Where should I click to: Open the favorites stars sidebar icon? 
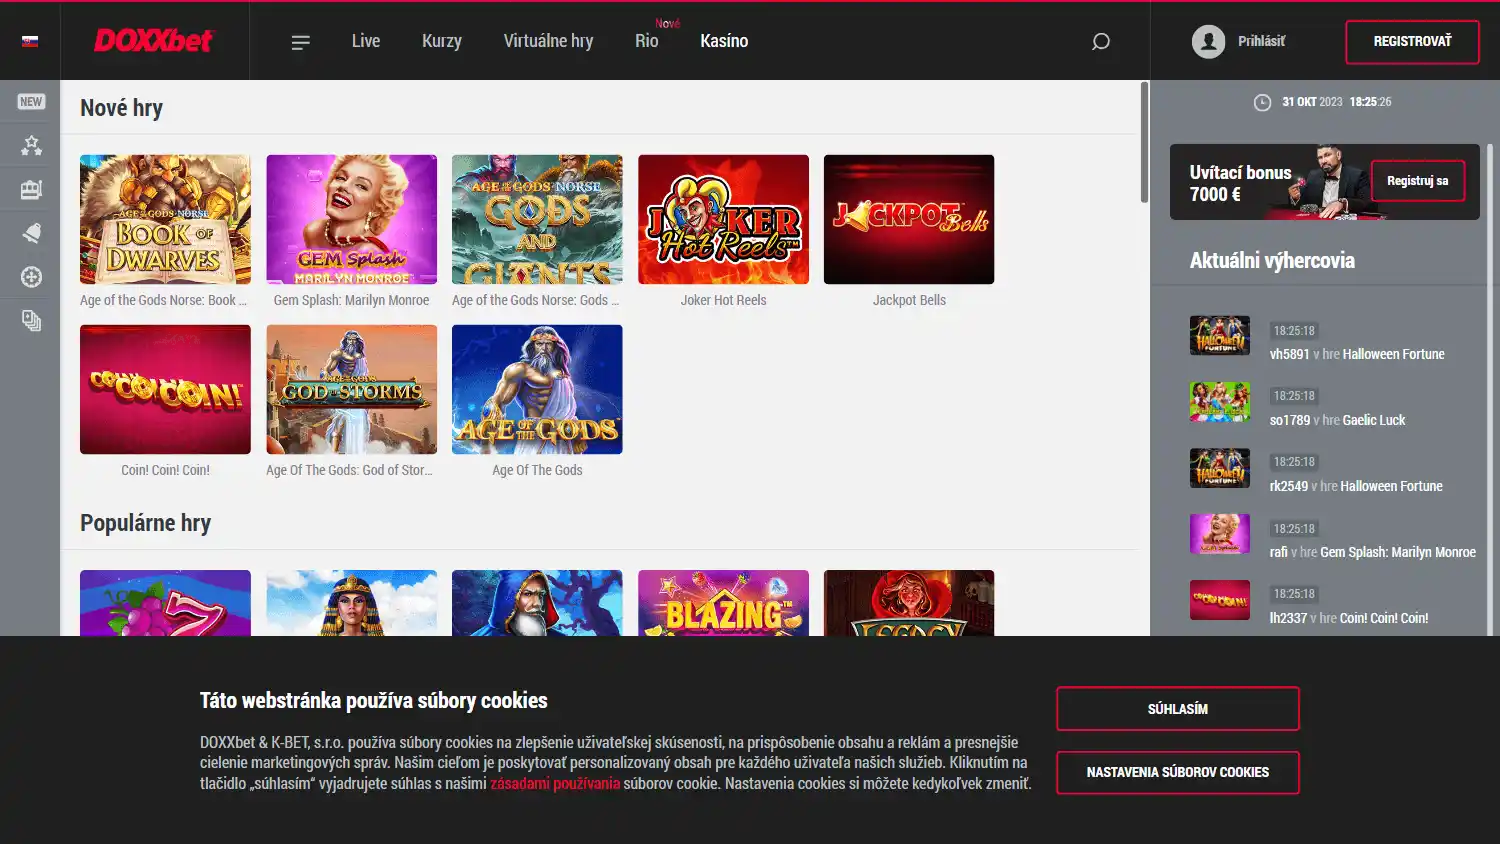31,146
